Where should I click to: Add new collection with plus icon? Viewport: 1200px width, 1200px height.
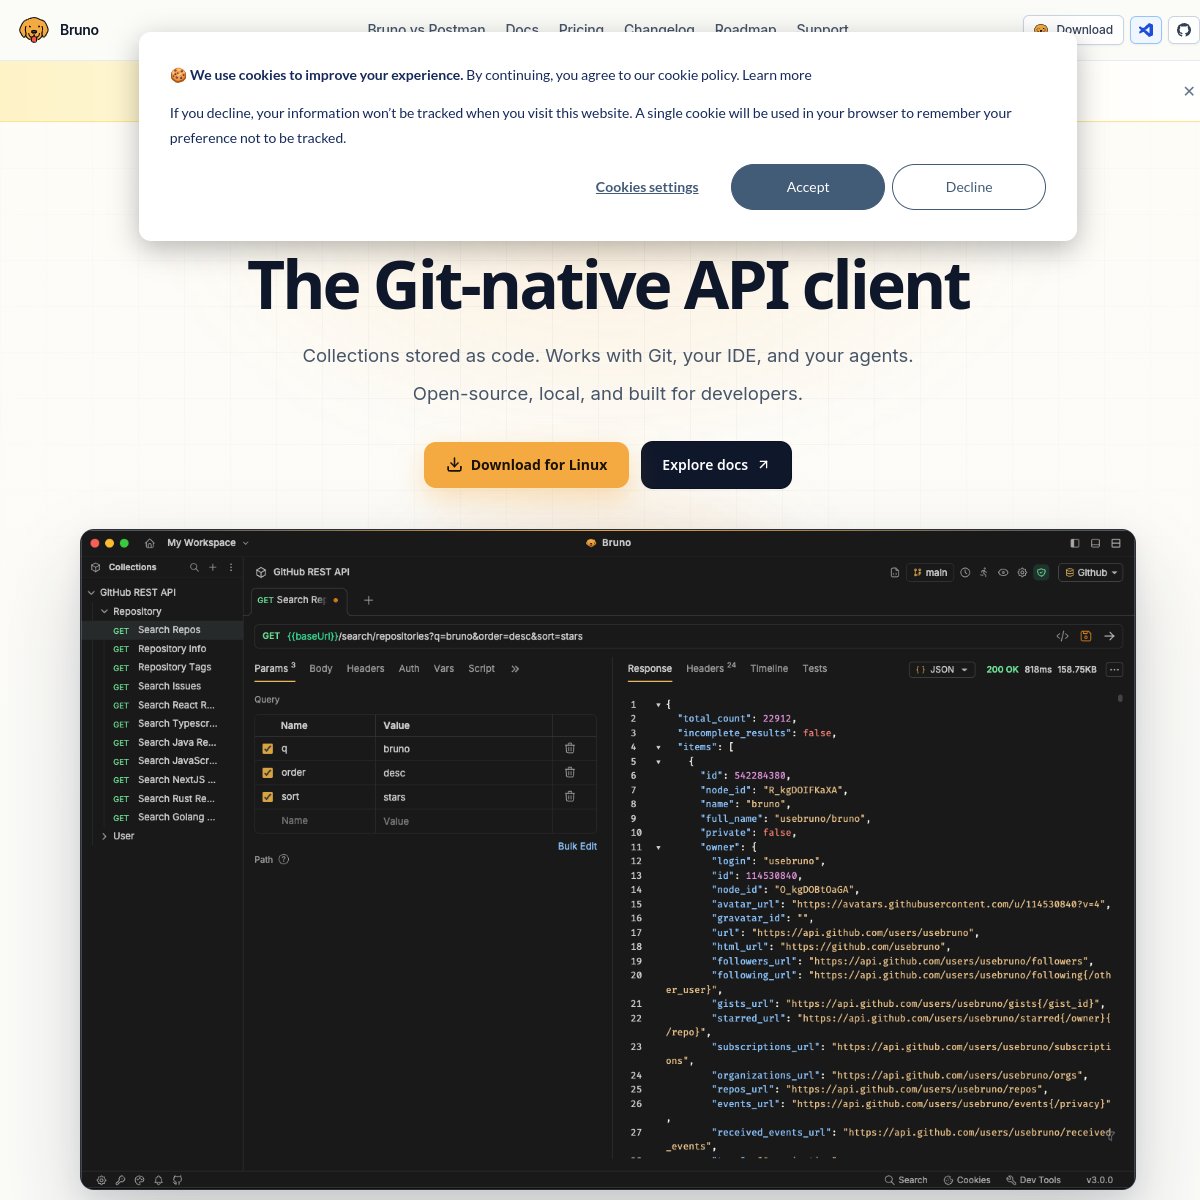[212, 567]
